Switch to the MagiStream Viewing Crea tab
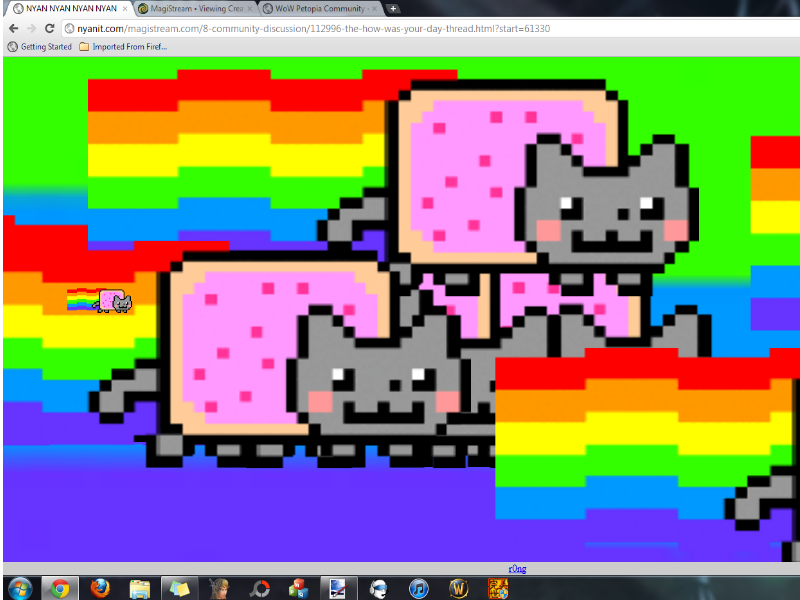800x600 pixels. pyautogui.click(x=196, y=9)
